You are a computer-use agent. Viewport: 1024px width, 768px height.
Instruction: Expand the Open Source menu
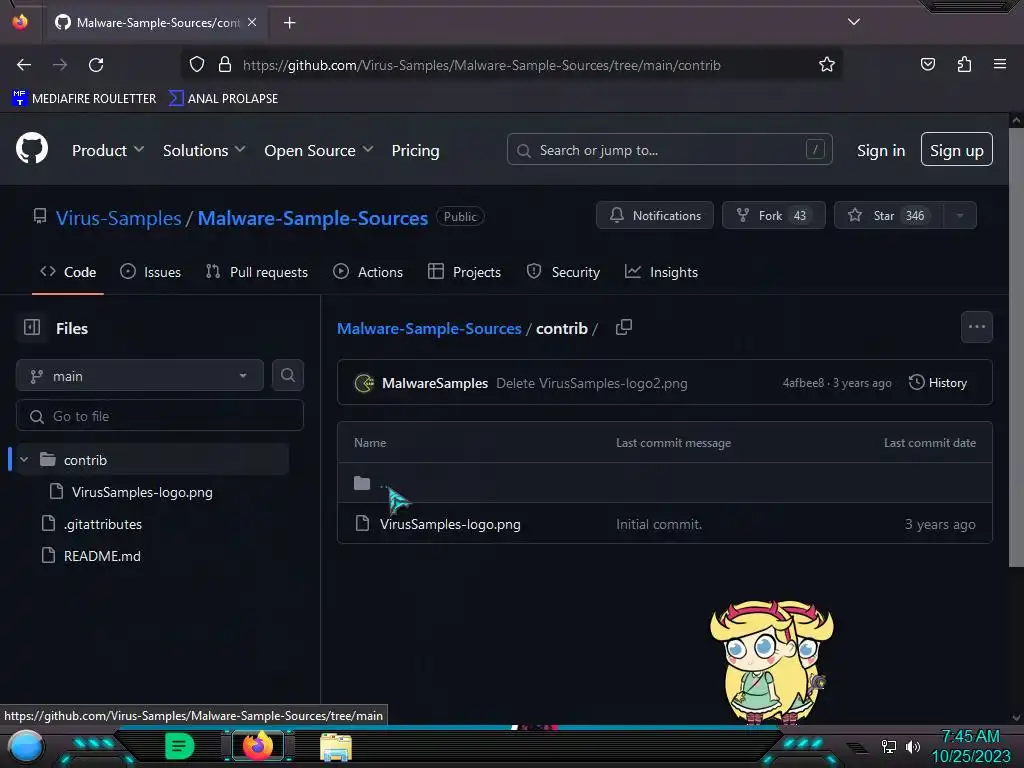coord(319,150)
